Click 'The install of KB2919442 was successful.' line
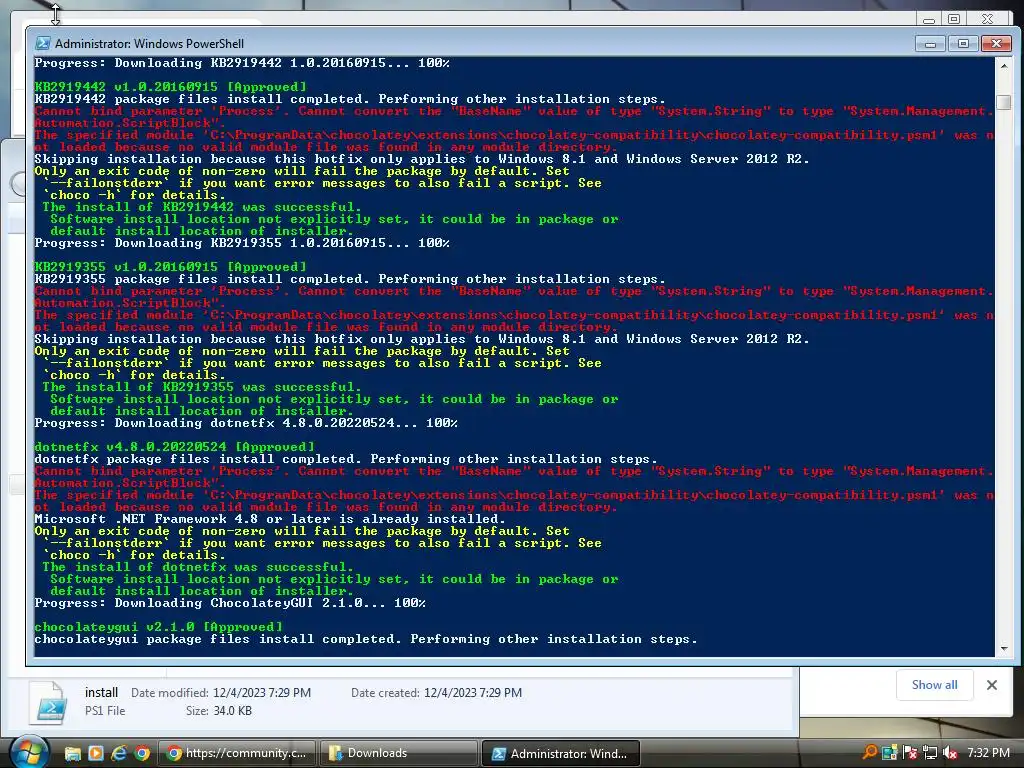This screenshot has width=1024, height=768. tap(202, 207)
